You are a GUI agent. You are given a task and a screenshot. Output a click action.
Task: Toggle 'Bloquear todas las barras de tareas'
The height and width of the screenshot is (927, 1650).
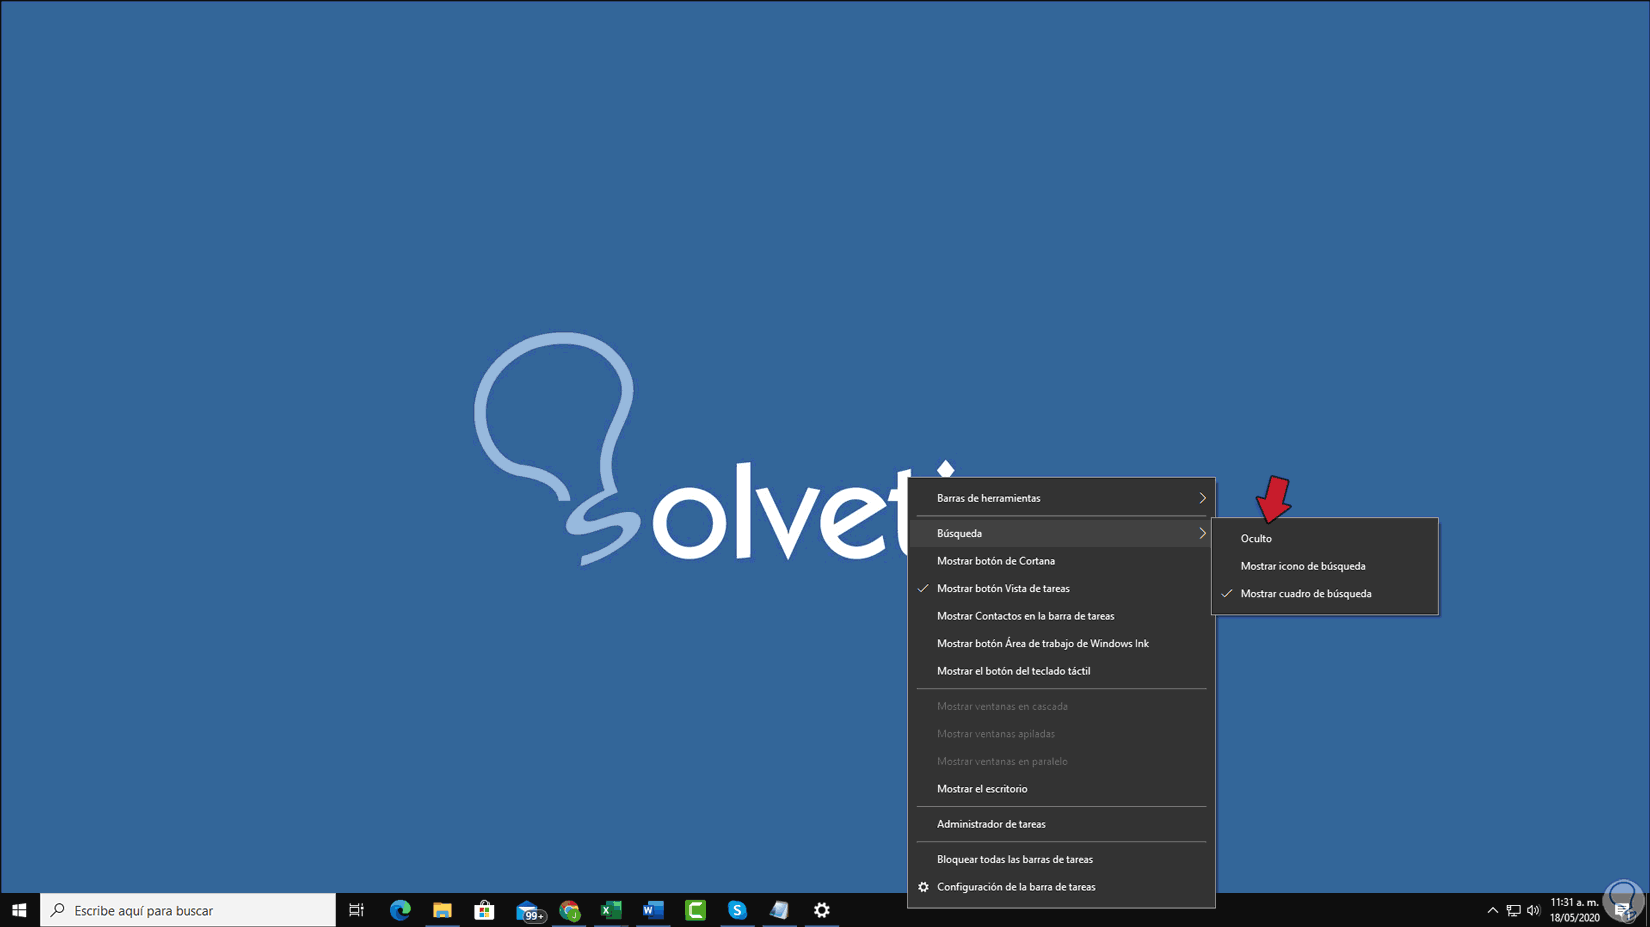[1061, 859]
